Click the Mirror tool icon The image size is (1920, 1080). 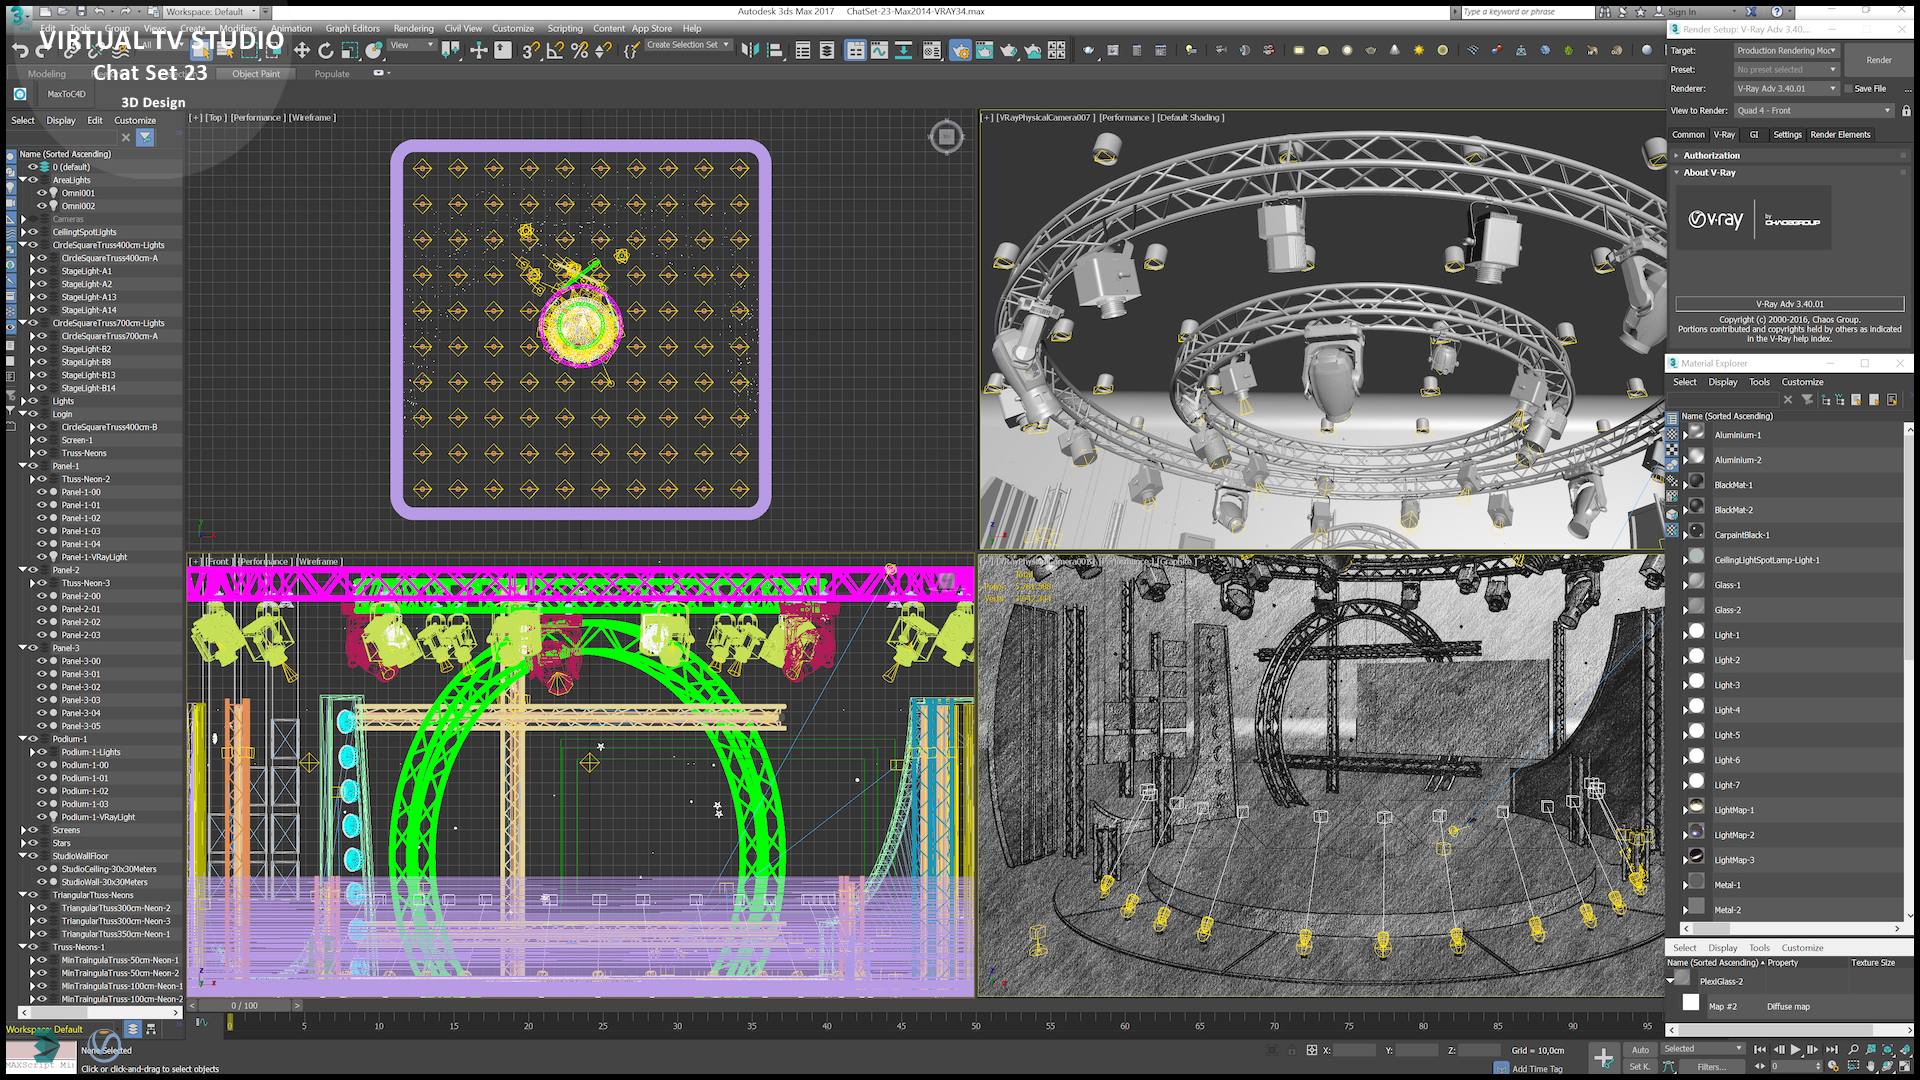pyautogui.click(x=750, y=50)
